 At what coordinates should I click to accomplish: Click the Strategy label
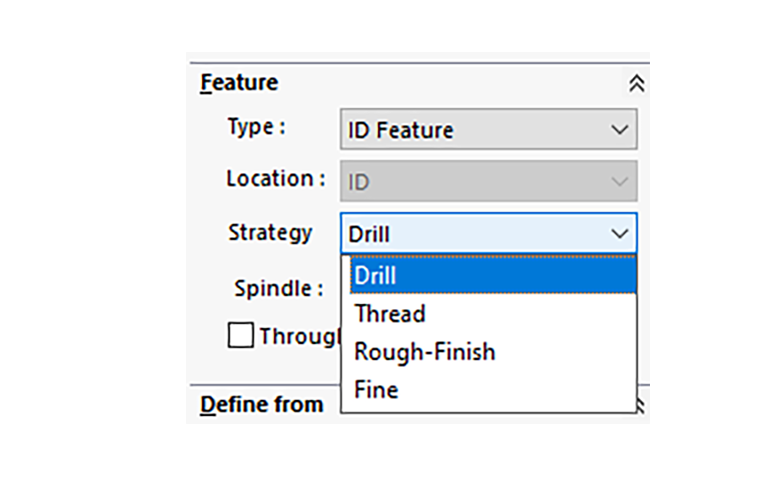[270, 233]
